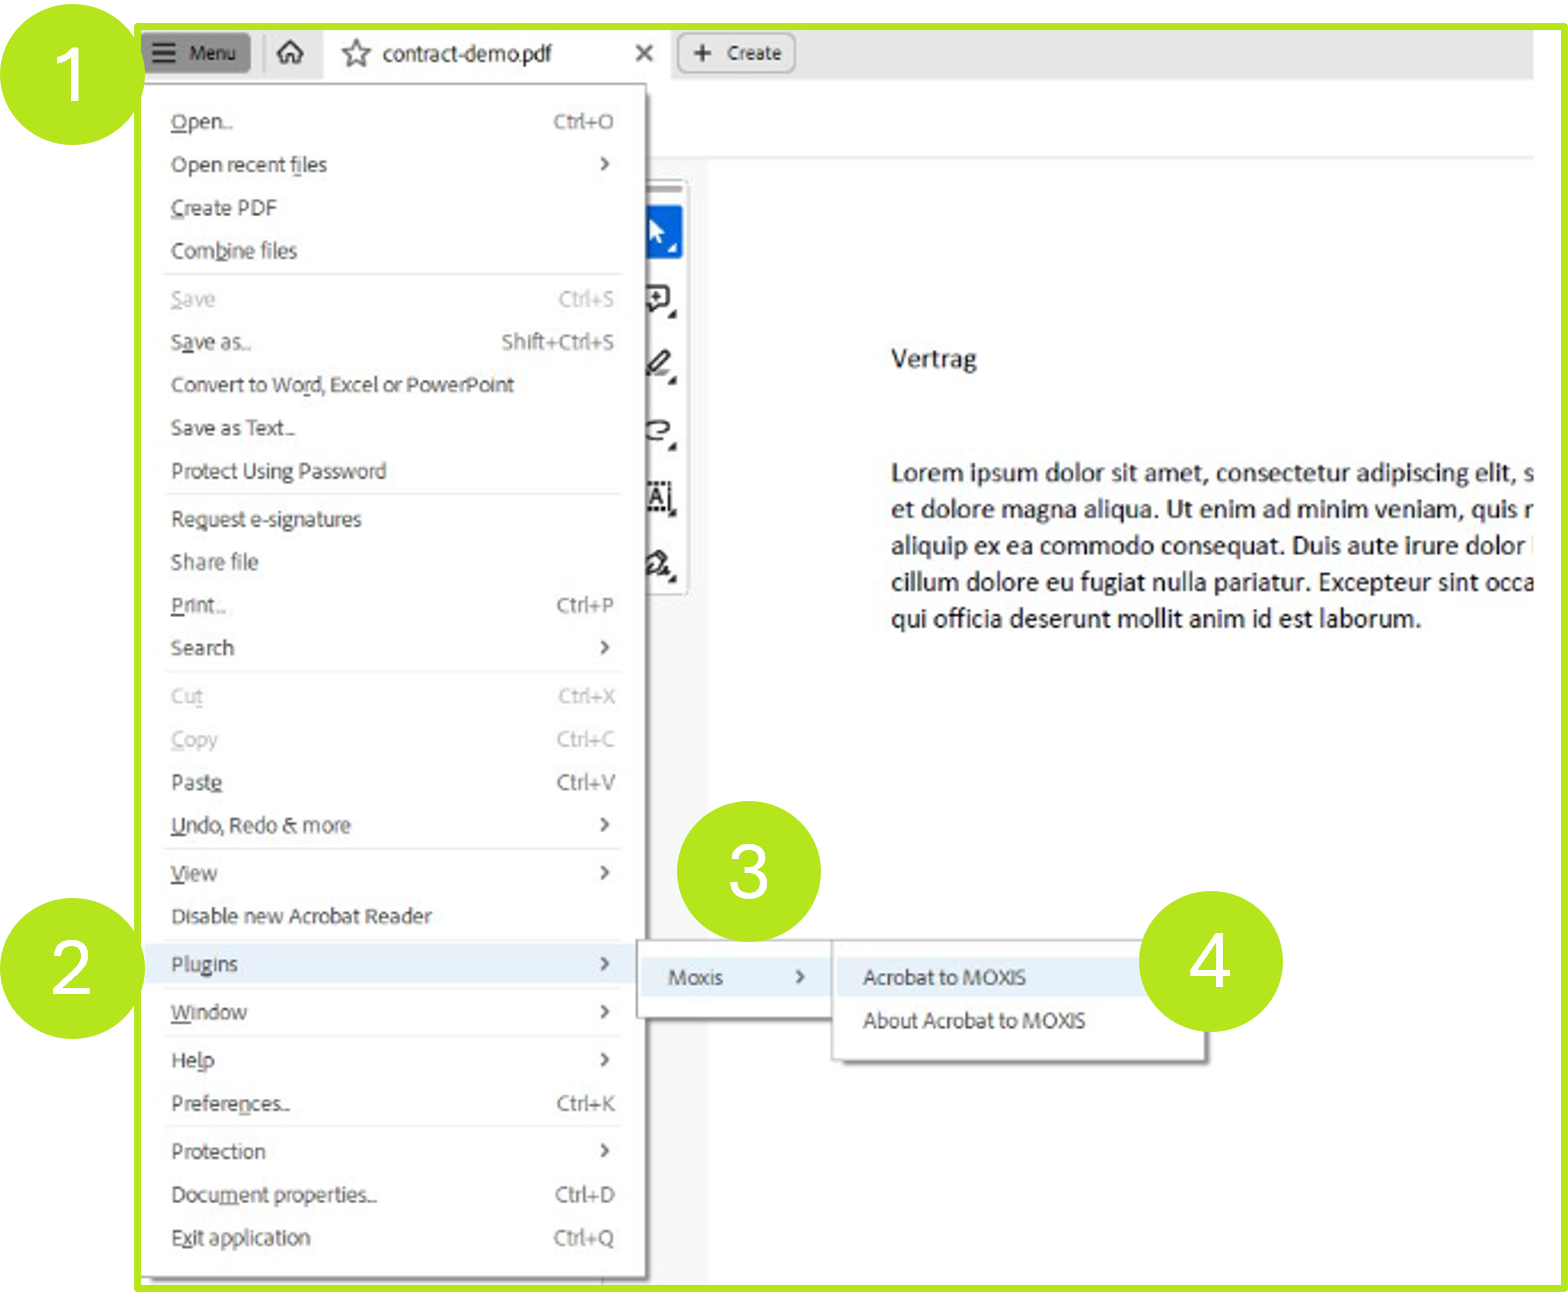Viewport: 1568px width, 1292px height.
Task: Star the contract-demo.pdf document
Action: [x=356, y=54]
